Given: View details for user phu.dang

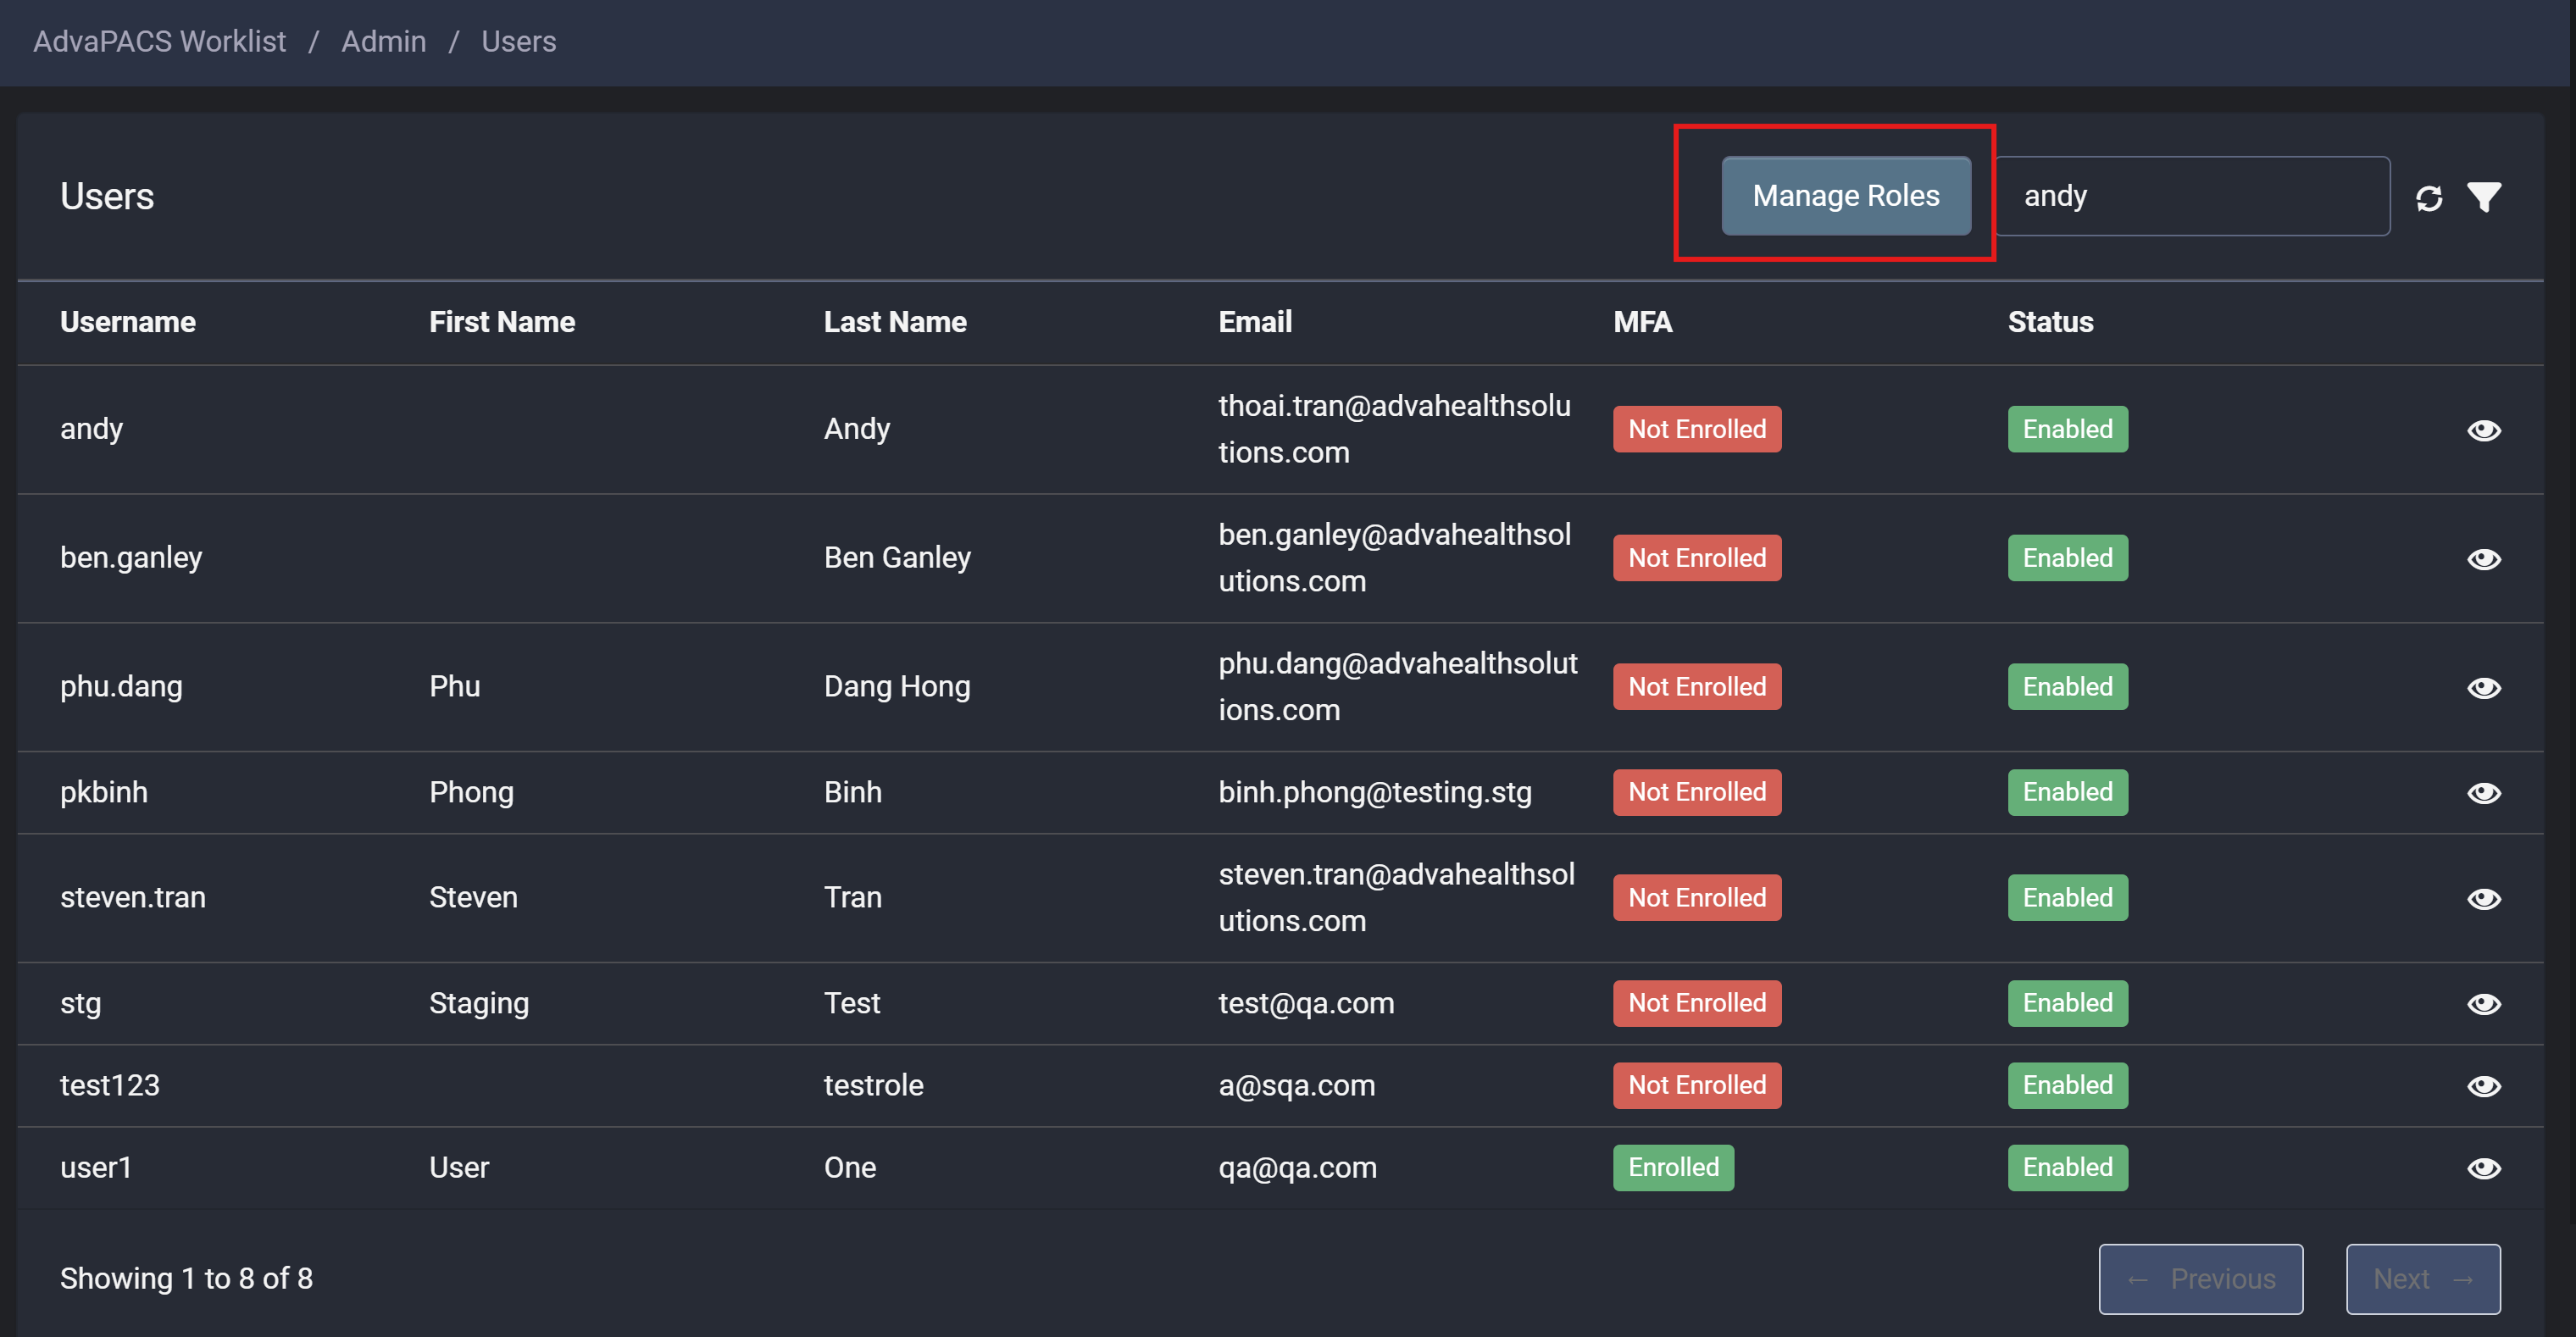Looking at the screenshot, I should click(x=2484, y=688).
